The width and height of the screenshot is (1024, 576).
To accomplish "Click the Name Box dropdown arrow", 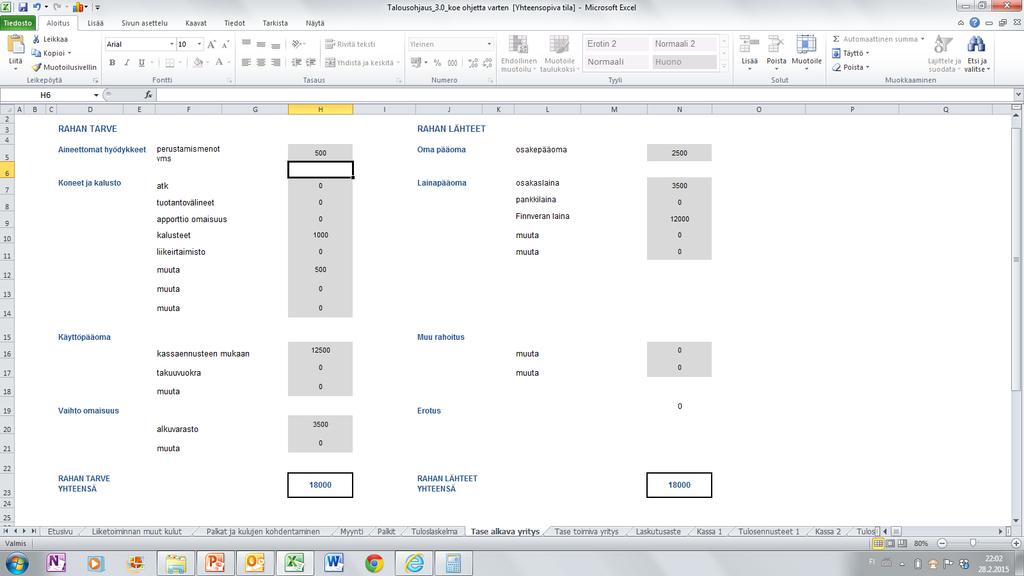I will (x=96, y=95).
